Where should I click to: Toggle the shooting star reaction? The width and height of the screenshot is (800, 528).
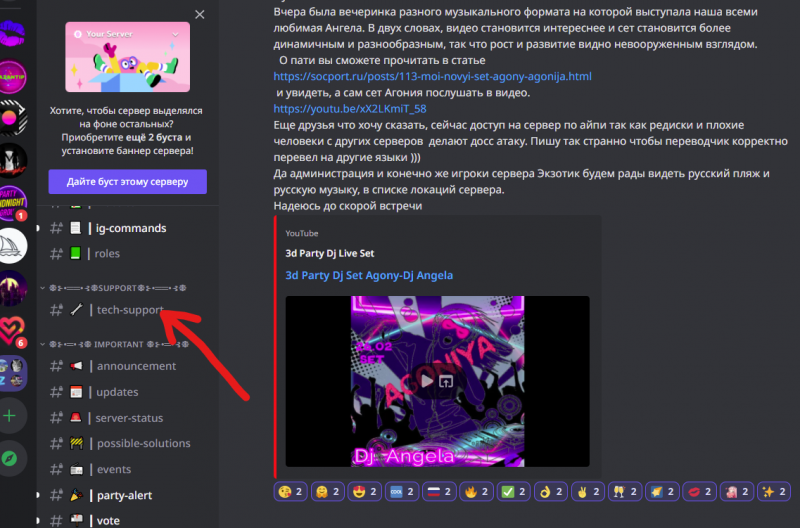663,492
